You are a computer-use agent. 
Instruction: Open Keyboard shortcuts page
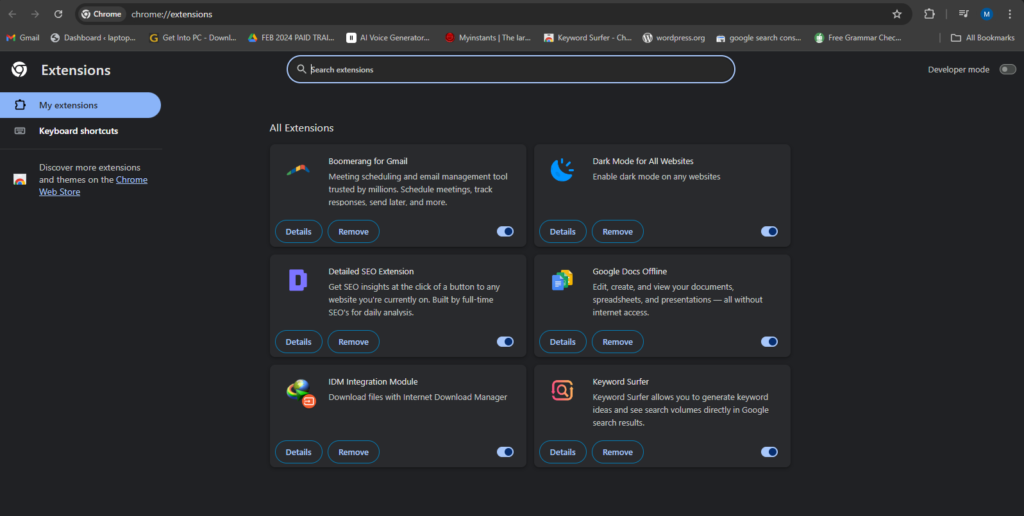80,131
